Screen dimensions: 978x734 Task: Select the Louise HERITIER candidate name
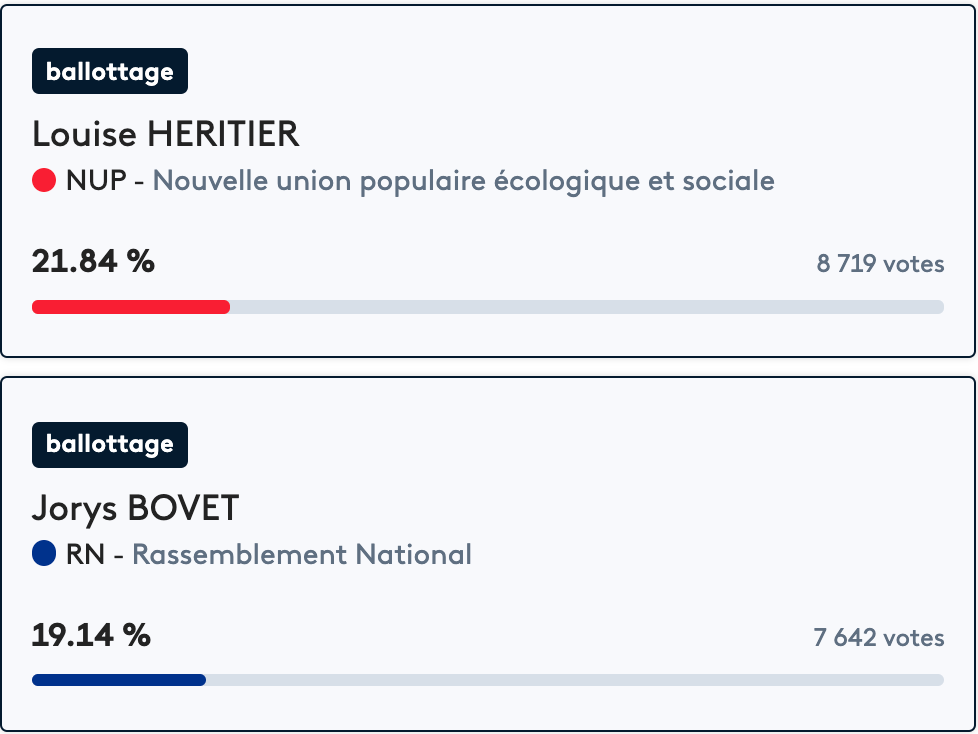166,134
